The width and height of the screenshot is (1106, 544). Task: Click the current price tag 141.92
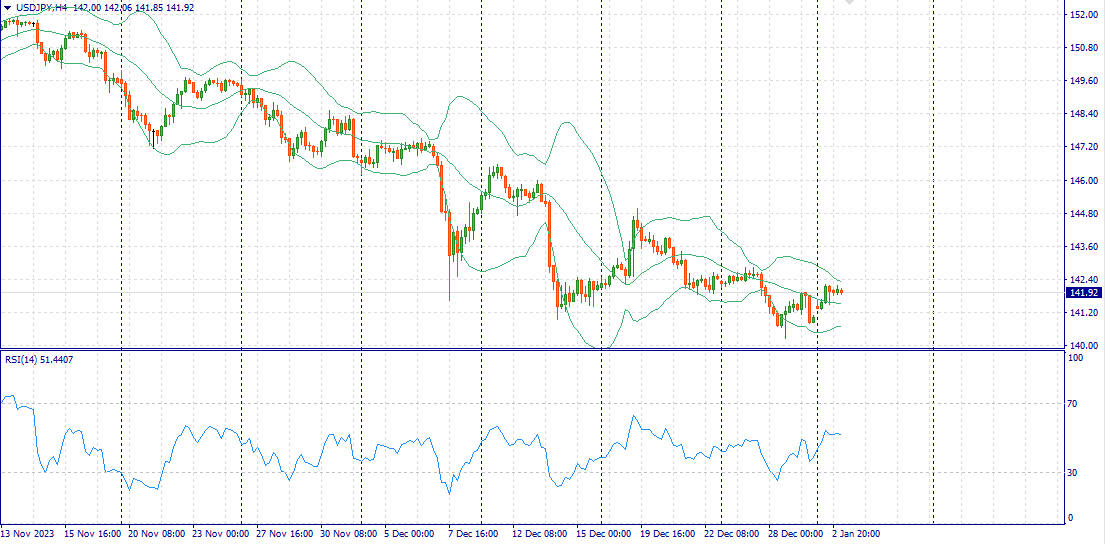click(x=1084, y=293)
